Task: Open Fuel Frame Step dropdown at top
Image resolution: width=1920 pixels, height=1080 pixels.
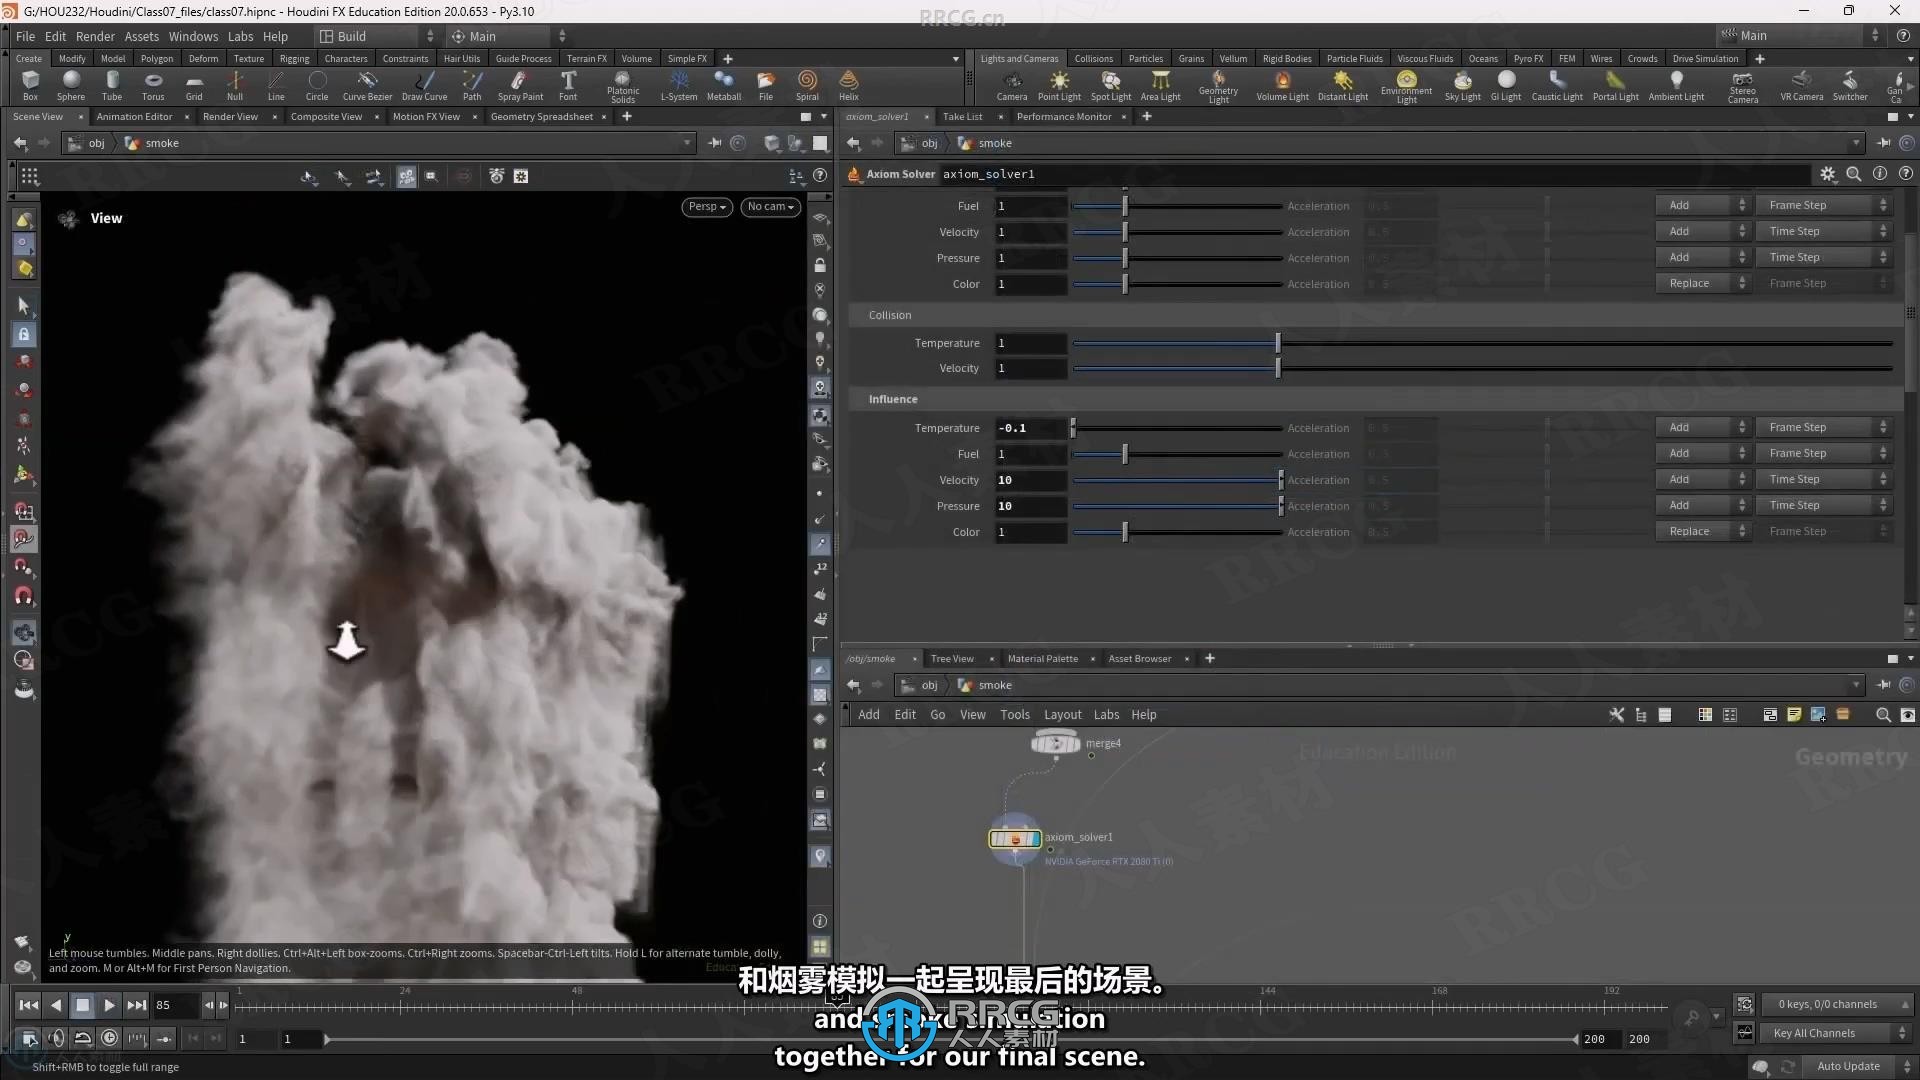Action: tap(1823, 205)
